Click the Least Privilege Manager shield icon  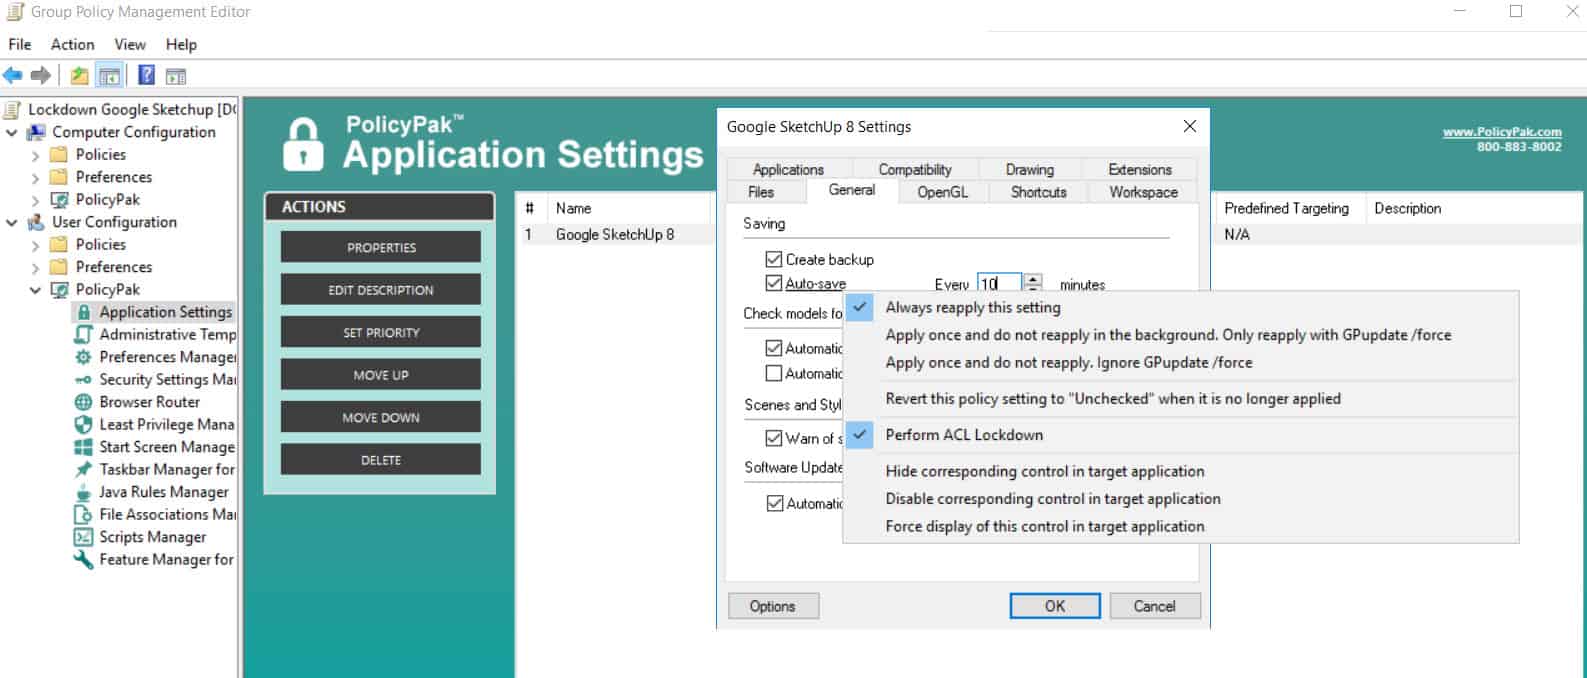[84, 424]
